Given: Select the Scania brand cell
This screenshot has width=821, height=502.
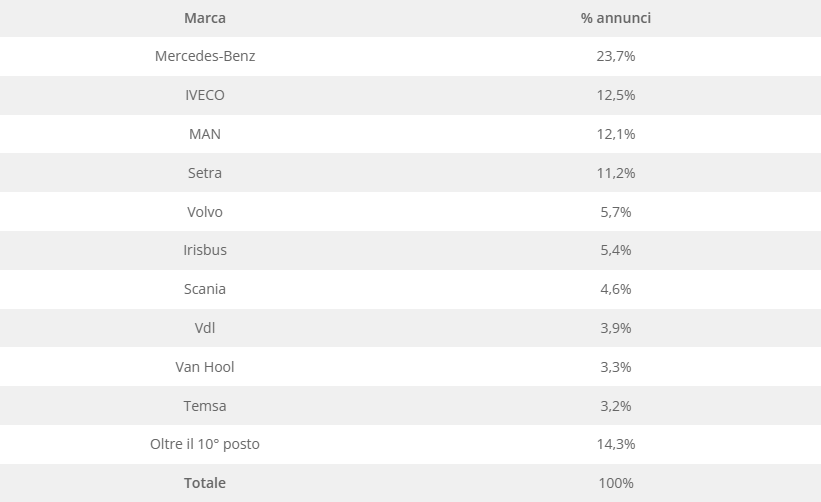Looking at the screenshot, I should pos(205,289).
